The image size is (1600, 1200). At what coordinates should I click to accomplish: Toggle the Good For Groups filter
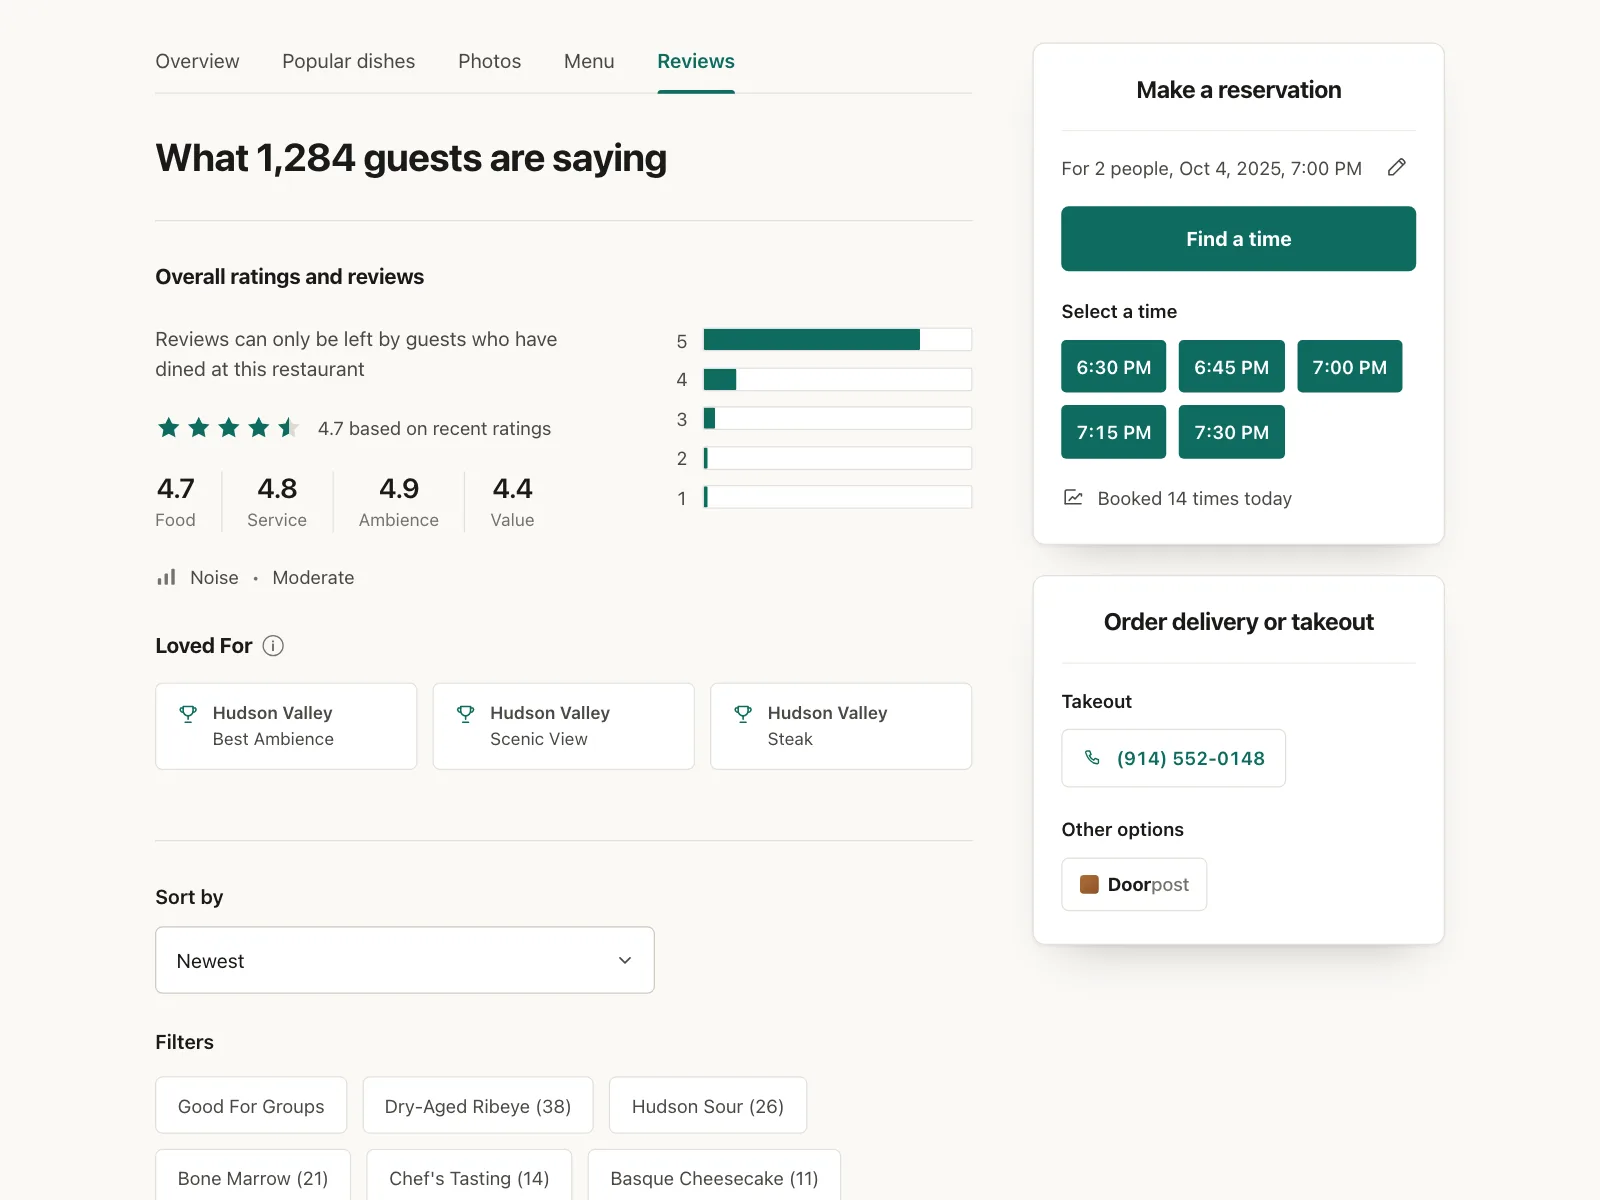point(251,1106)
